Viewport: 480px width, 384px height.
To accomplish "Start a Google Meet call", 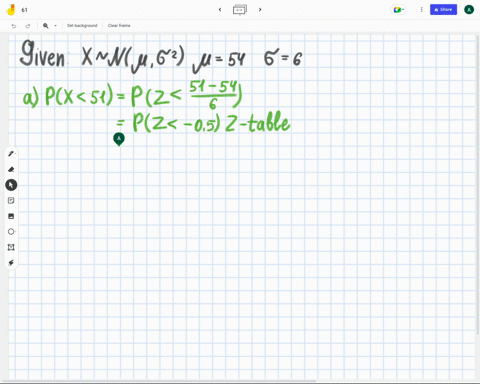I will [x=398, y=10].
